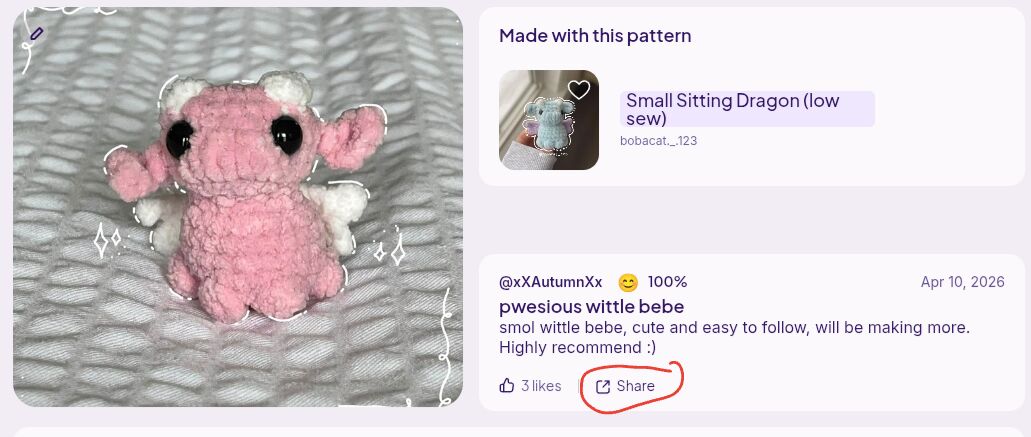Click the 100% rating score
Screen dimensions: 1031x437
(667, 282)
